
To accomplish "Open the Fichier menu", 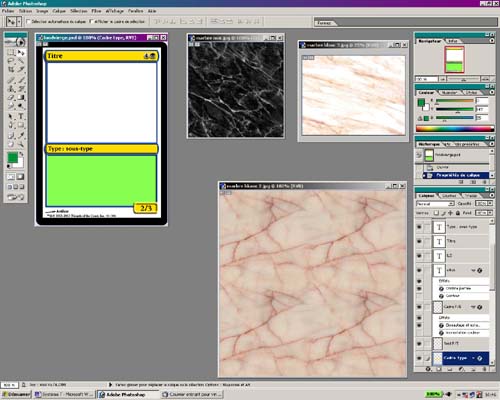I will click(x=8, y=11).
